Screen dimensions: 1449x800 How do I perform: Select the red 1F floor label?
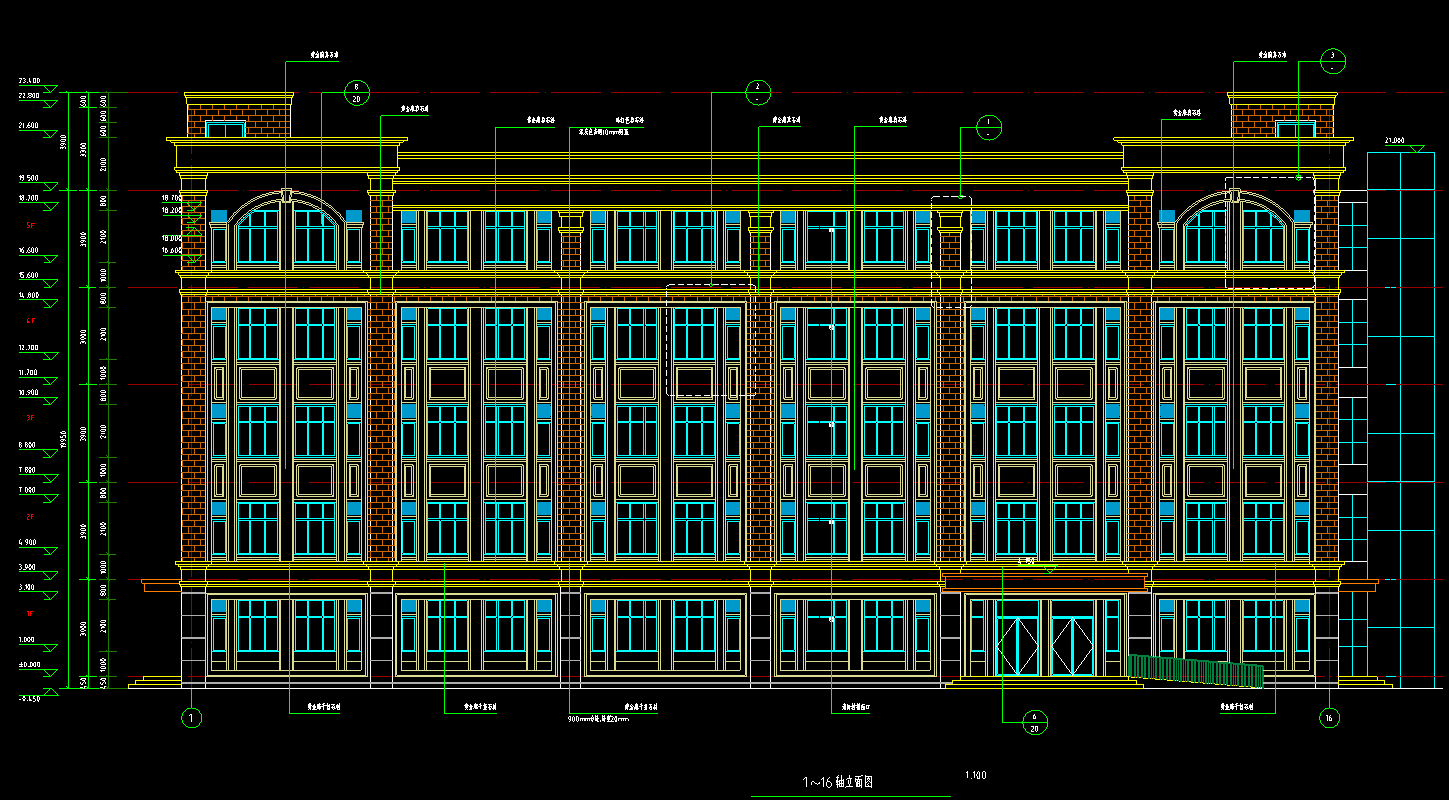(x=30, y=613)
